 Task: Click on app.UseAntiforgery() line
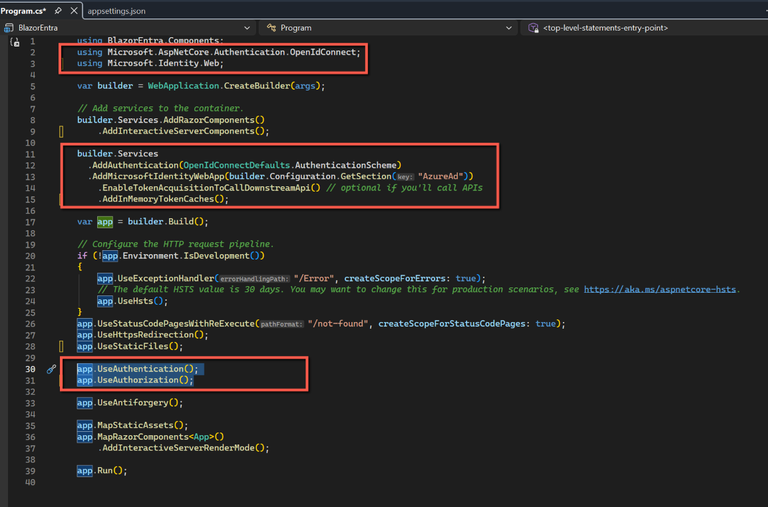[x=130, y=403]
